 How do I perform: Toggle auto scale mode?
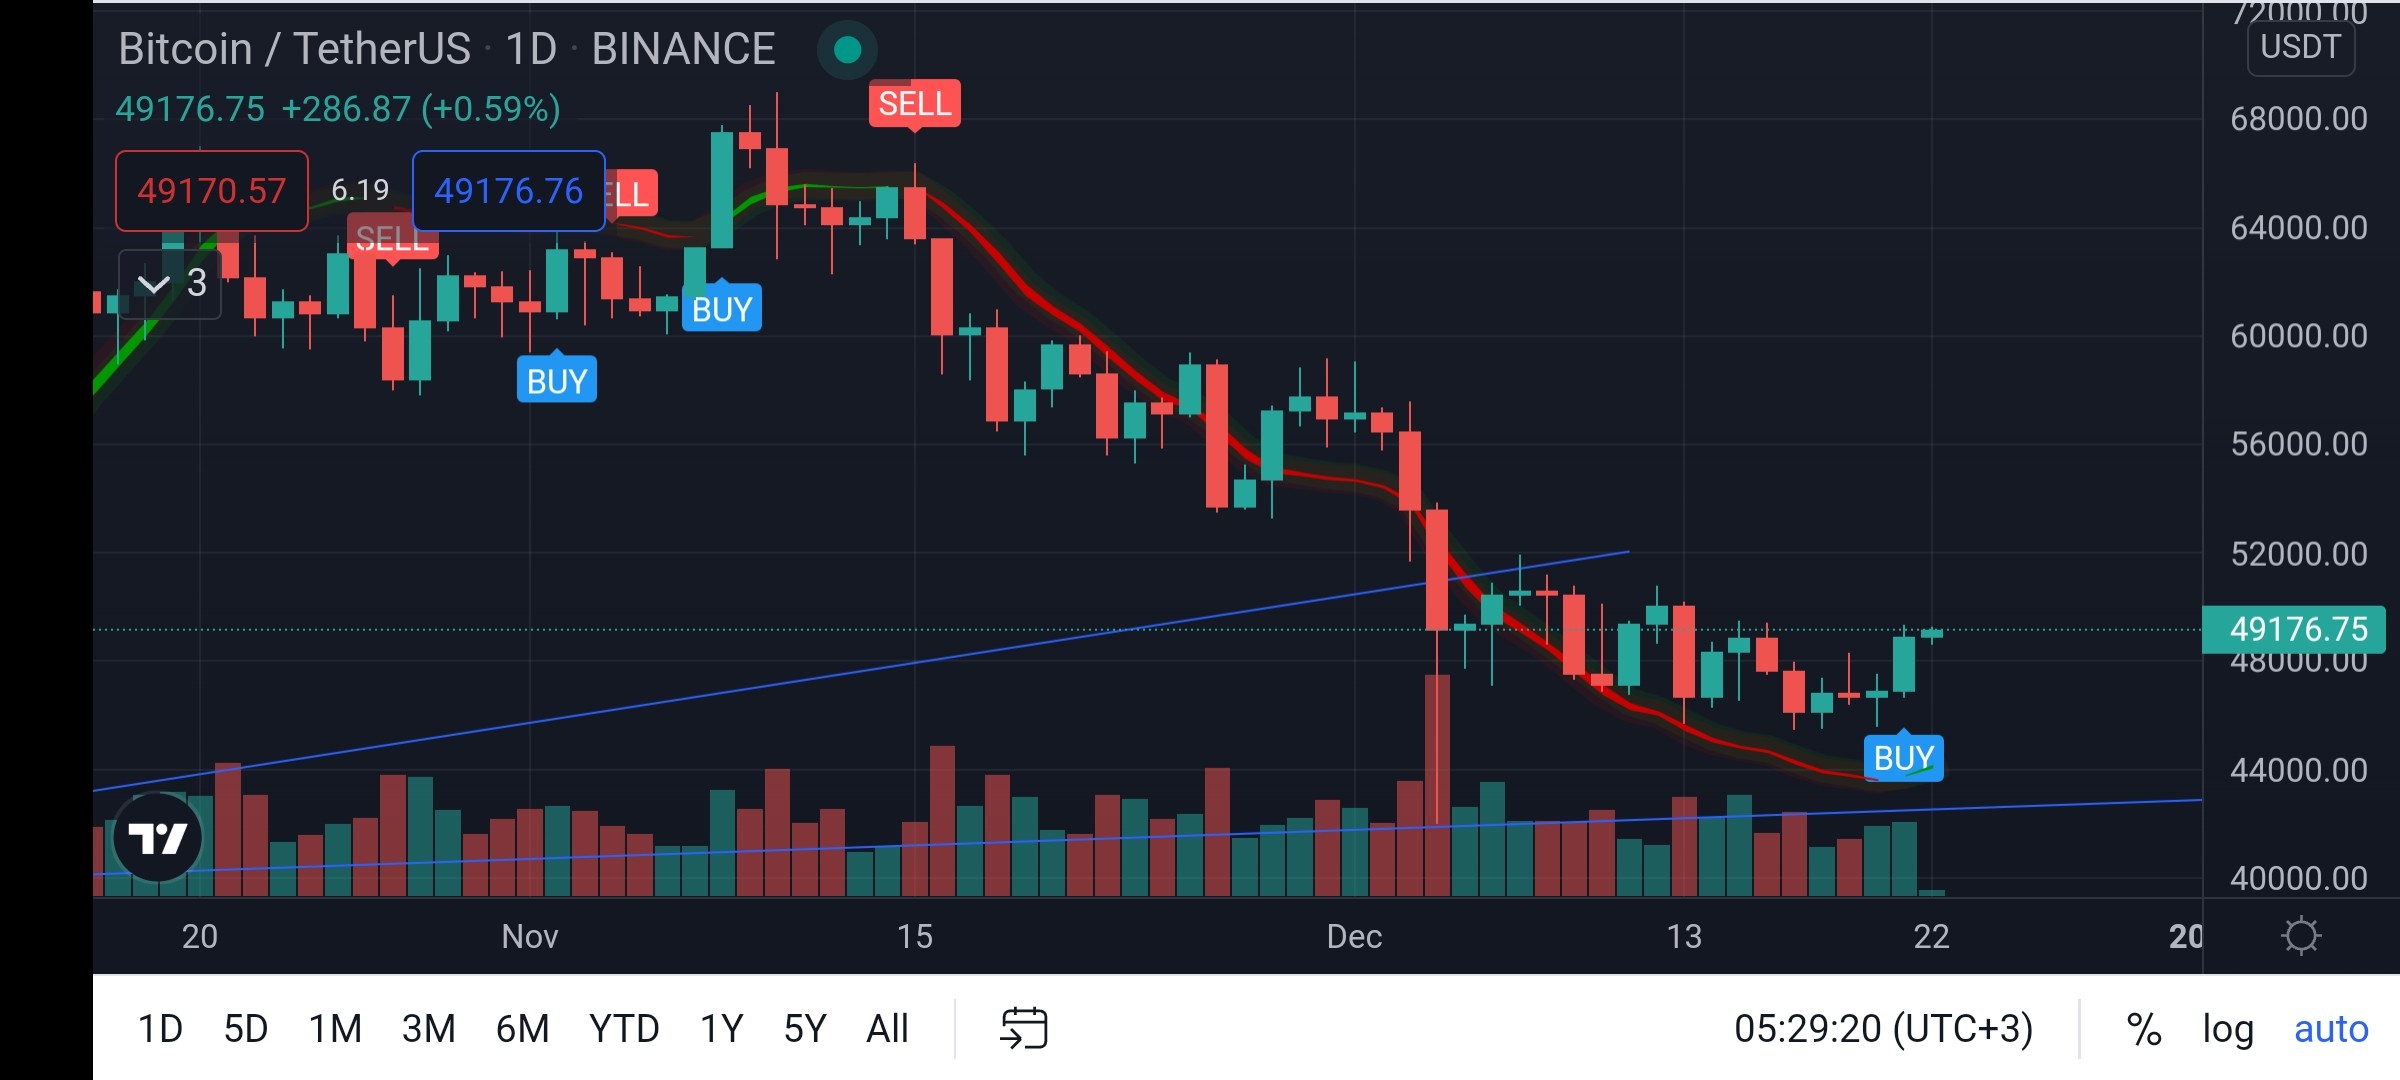pos(2331,1028)
